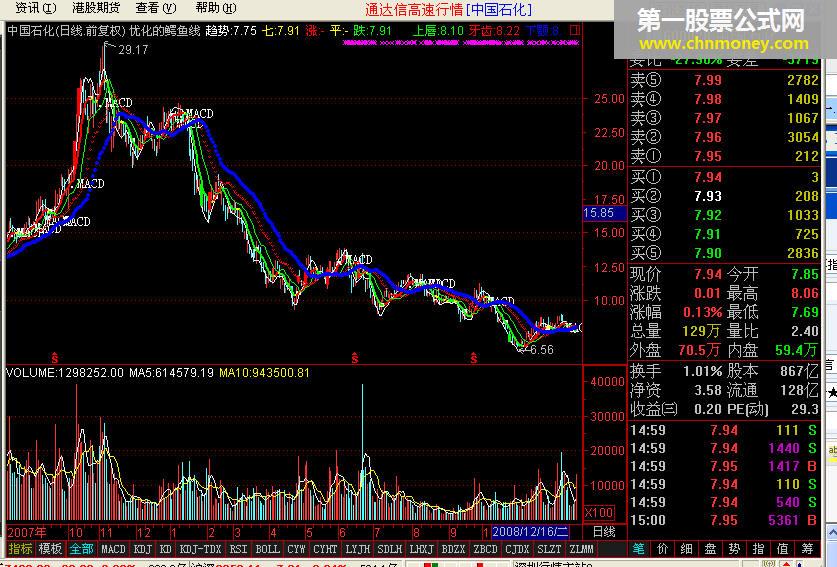Switch to CYHT indicator
The height and width of the screenshot is (567, 837).
pos(325,549)
